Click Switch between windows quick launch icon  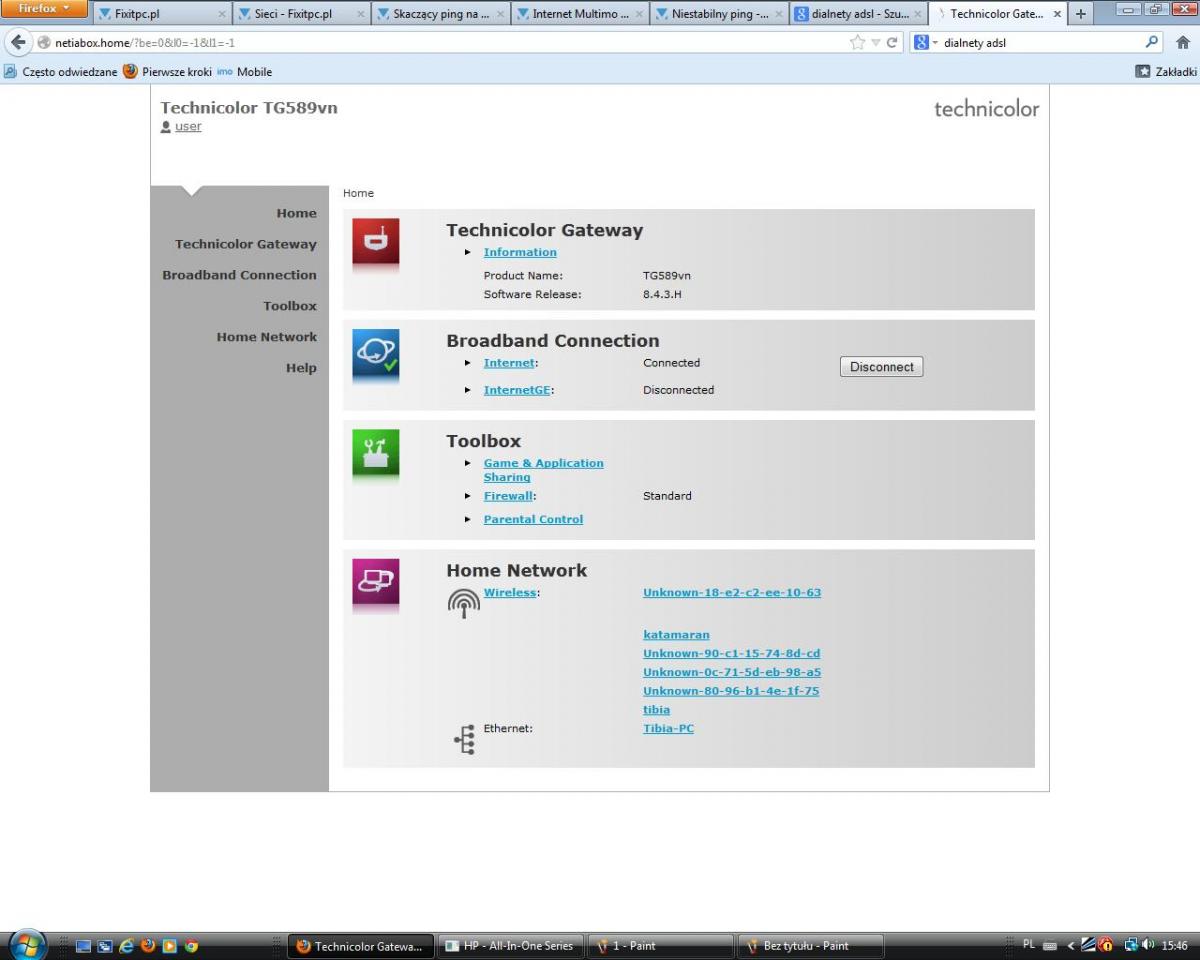click(x=104, y=946)
